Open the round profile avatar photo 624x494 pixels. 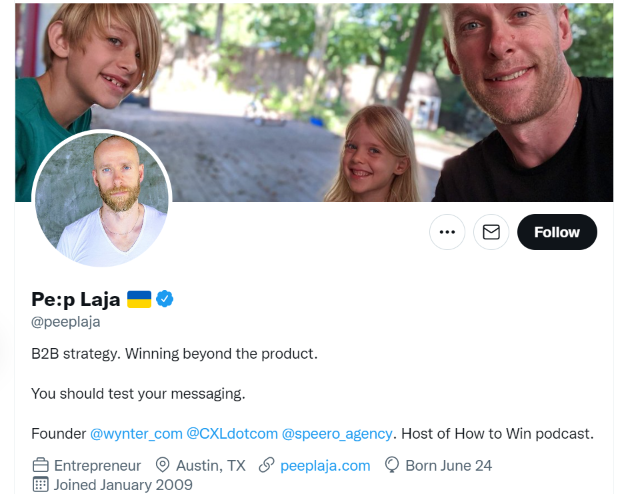[x=102, y=200]
